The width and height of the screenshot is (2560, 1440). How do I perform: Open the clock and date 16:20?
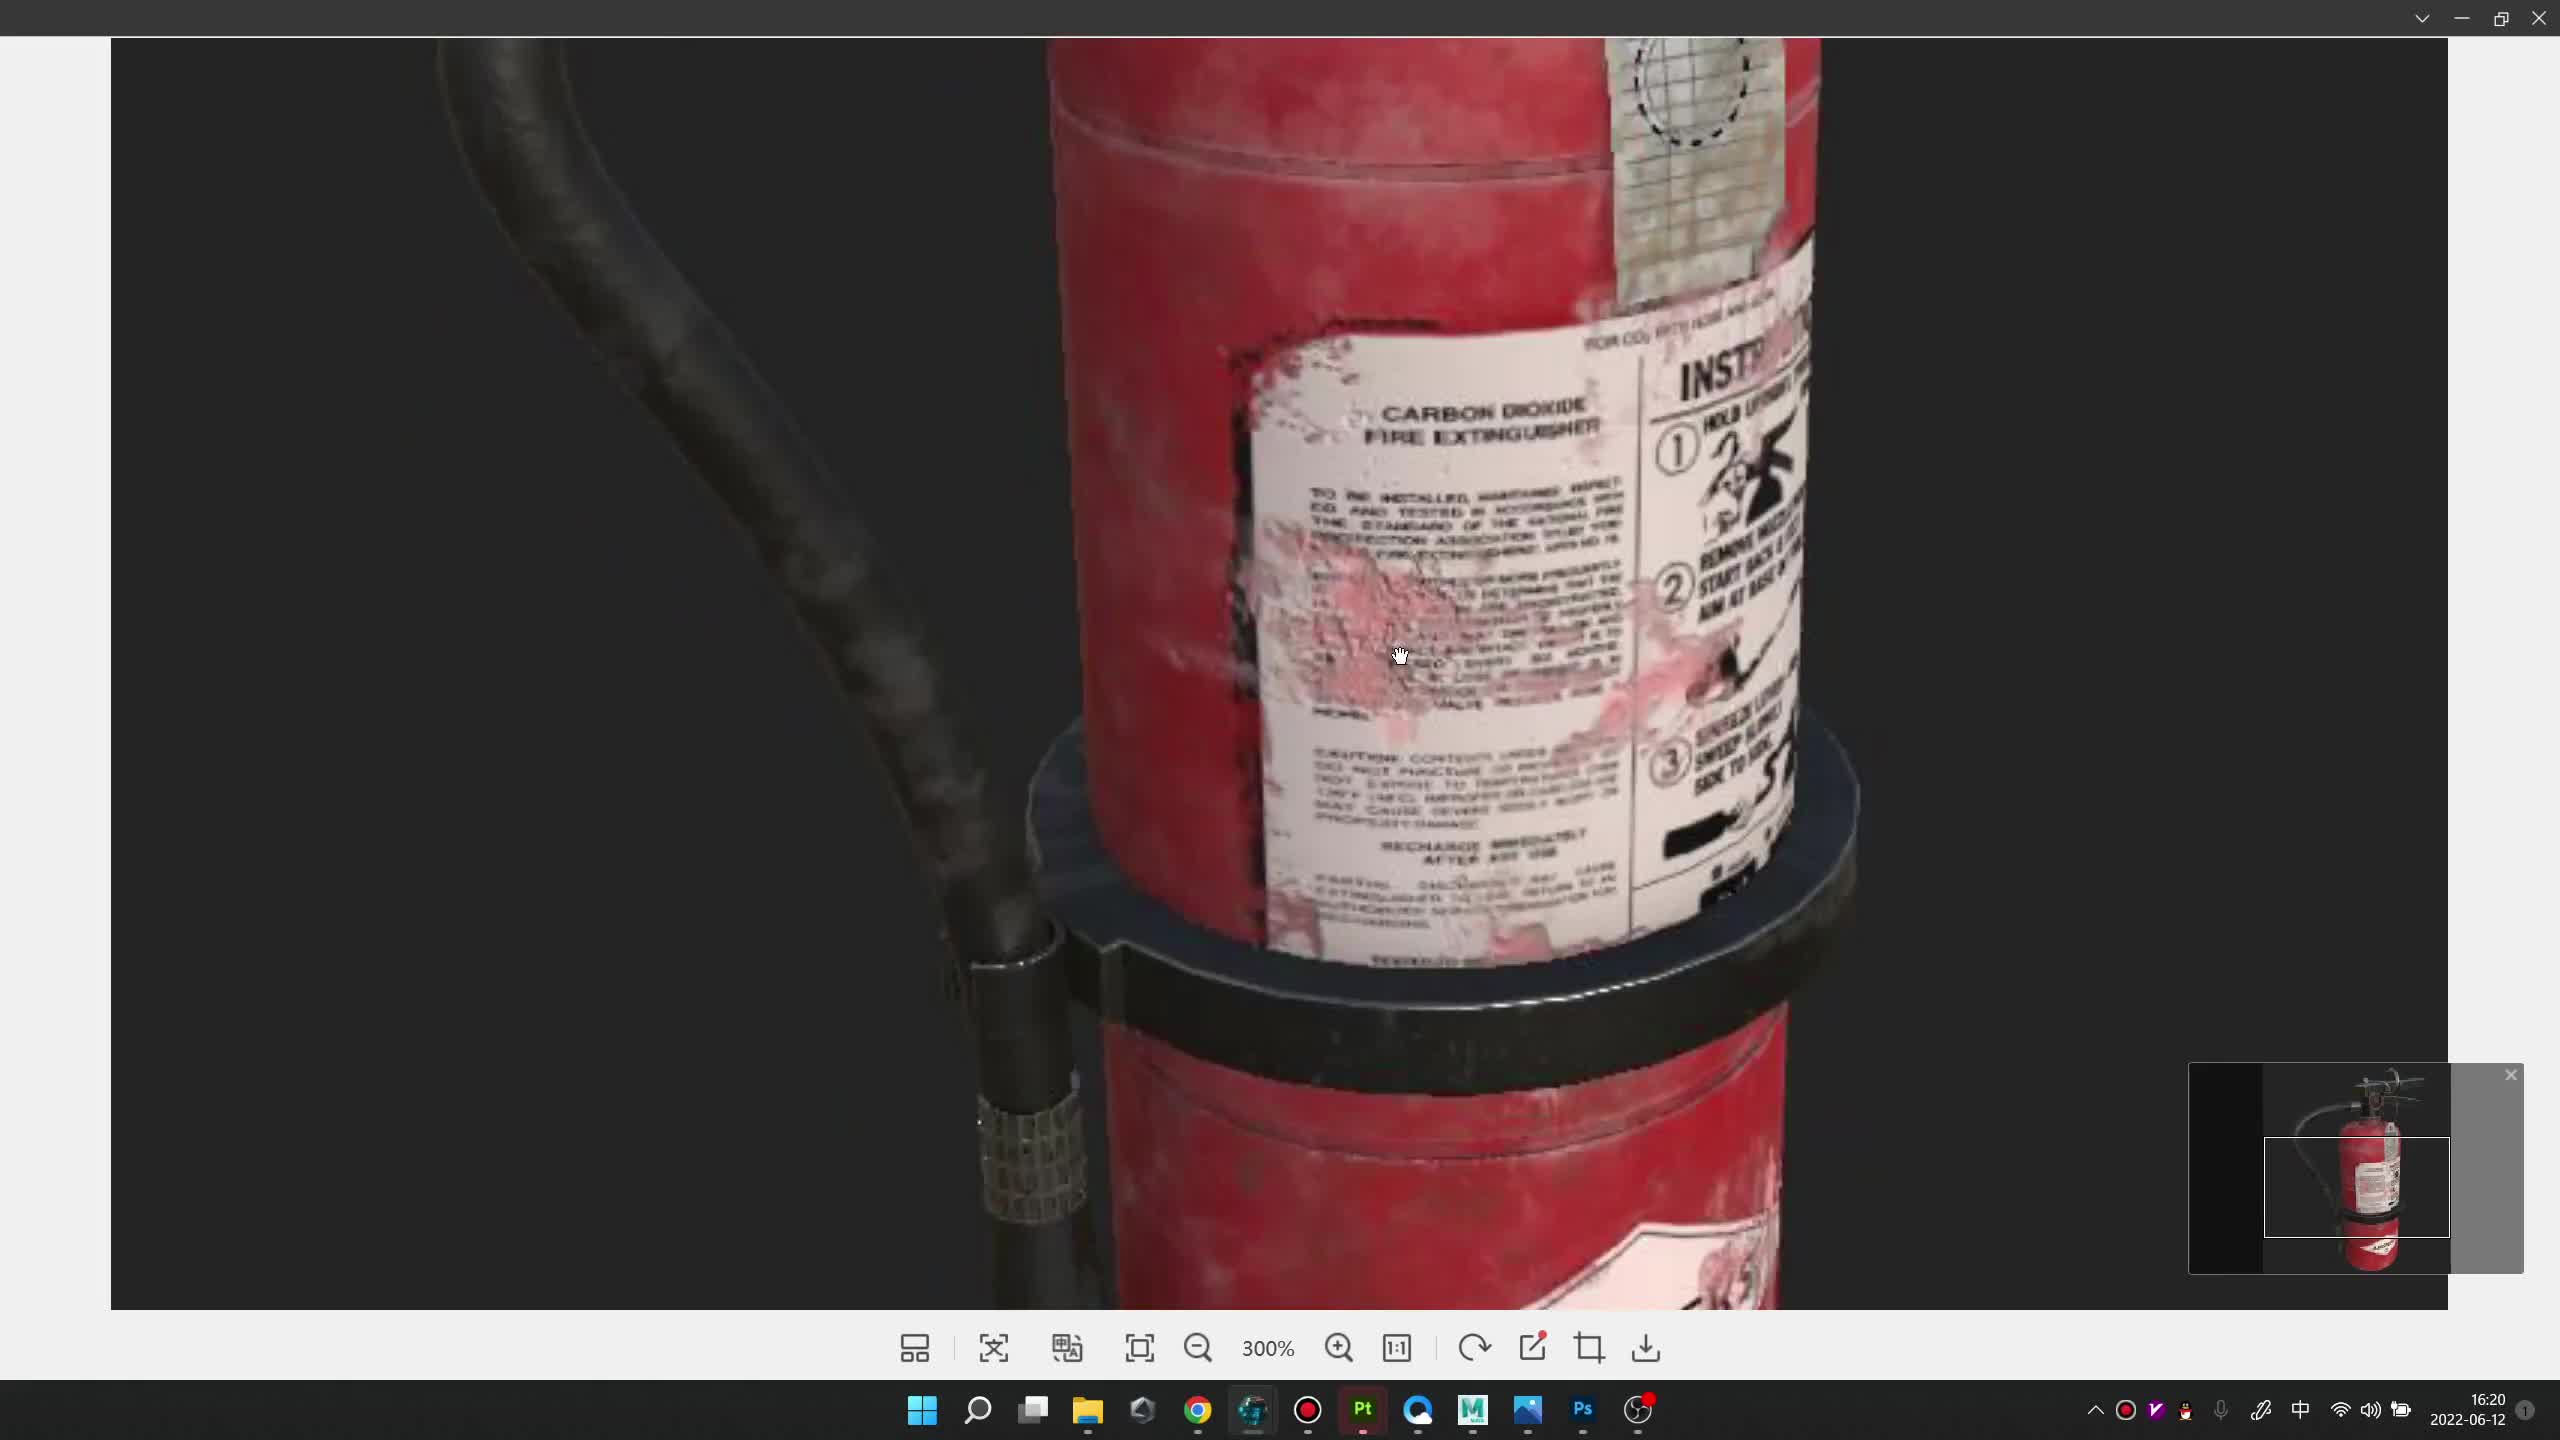(x=2468, y=1410)
